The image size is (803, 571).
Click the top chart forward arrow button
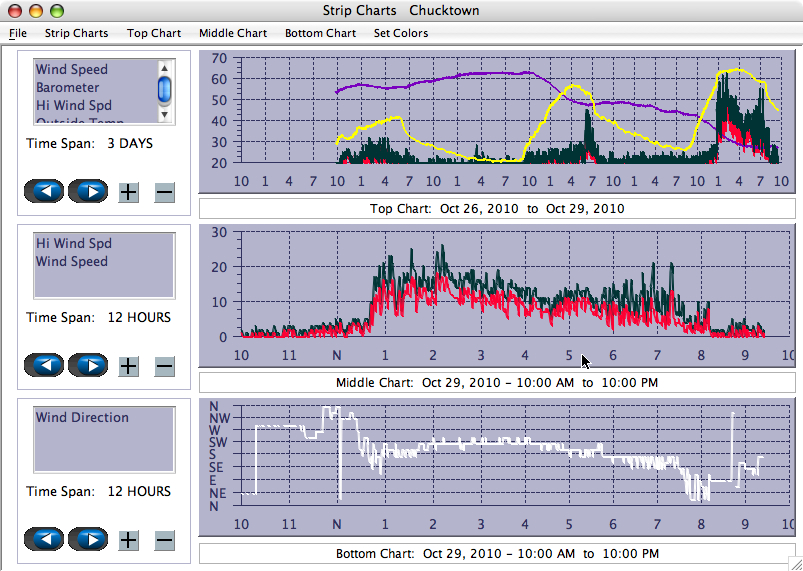88,191
